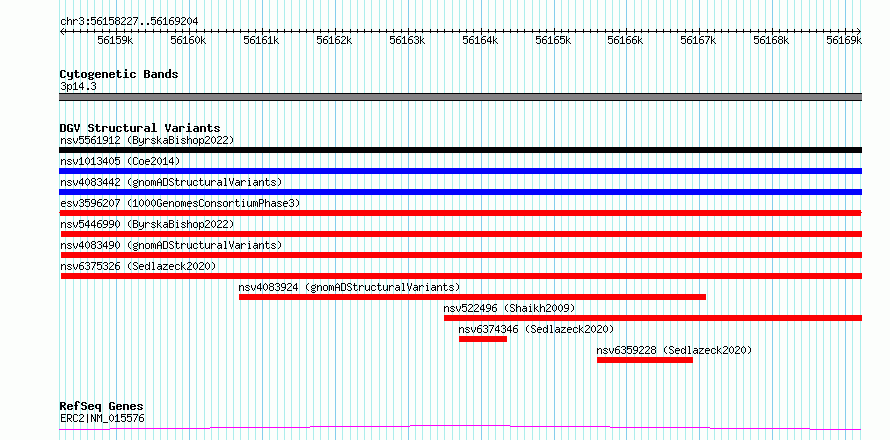Open the nsv522496 (Shaikh2009) label
890x440 pixels.
509,308
